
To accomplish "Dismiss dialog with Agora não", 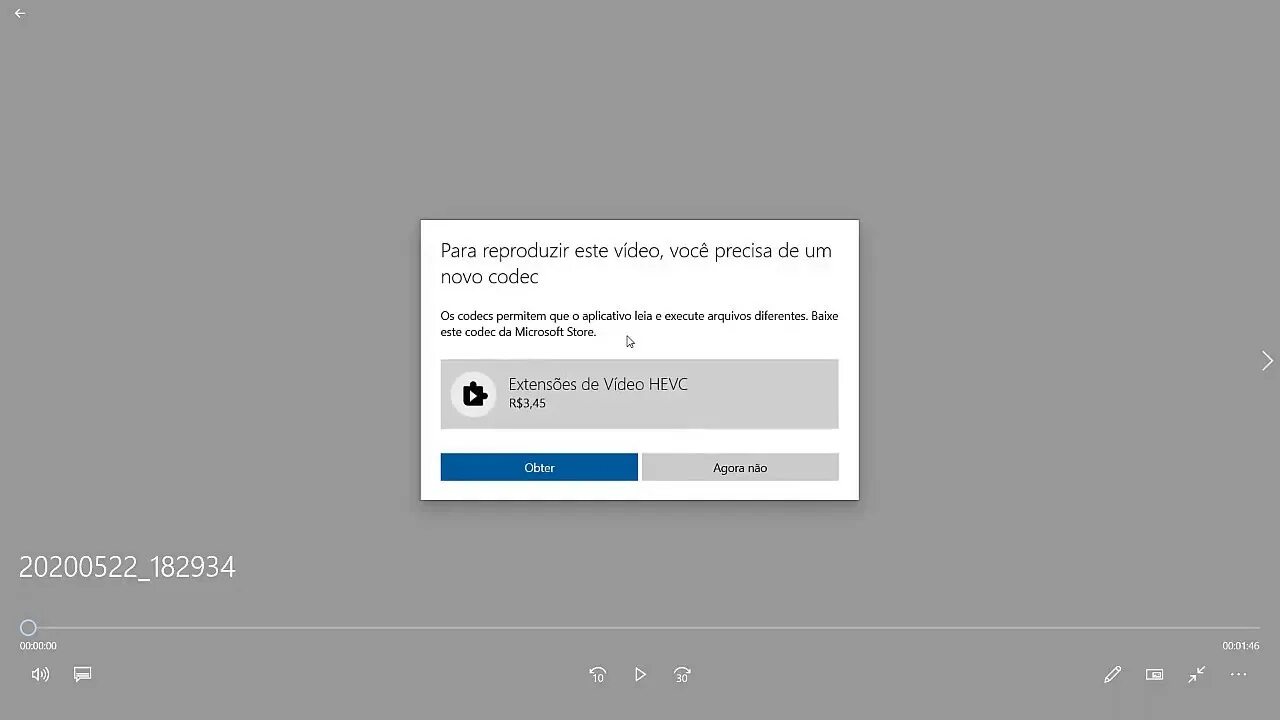I will (x=740, y=467).
